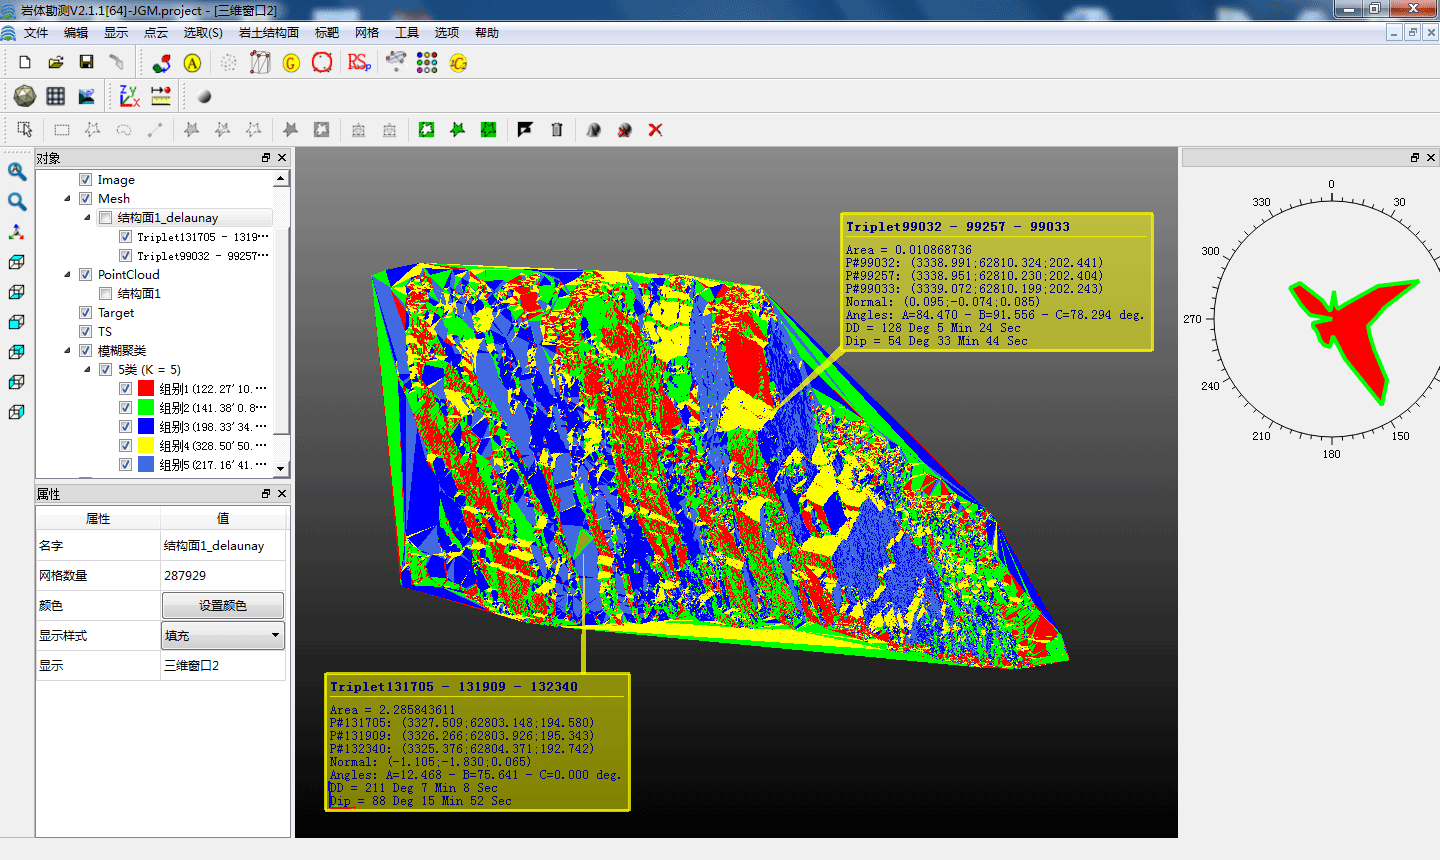Screen dimensions: 1440x860
Task: Click the colored dots grid icon
Action: [427, 62]
